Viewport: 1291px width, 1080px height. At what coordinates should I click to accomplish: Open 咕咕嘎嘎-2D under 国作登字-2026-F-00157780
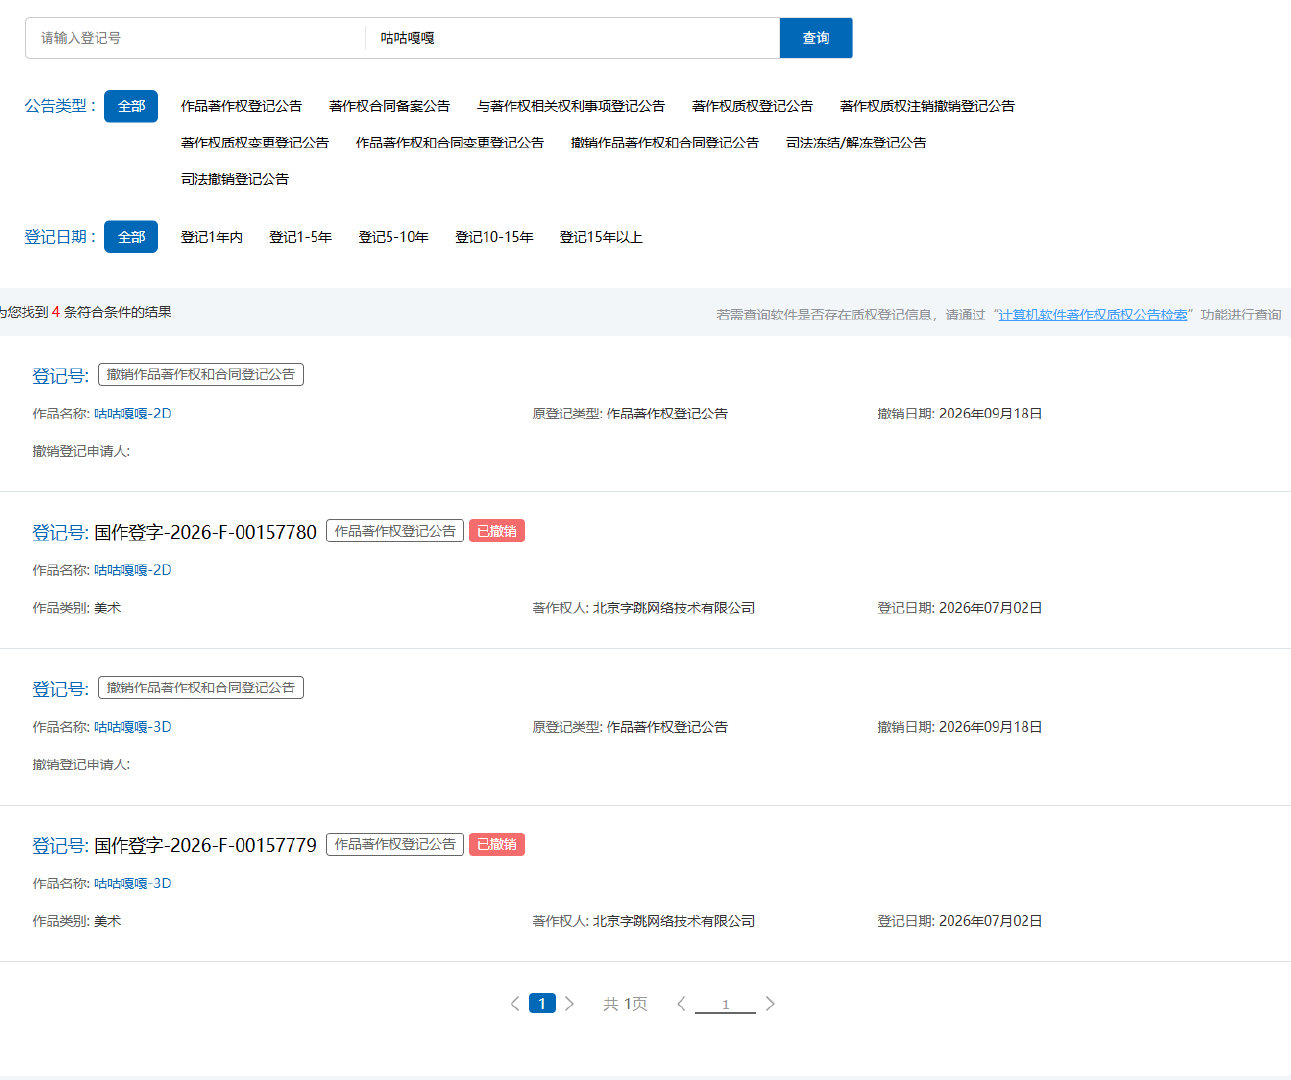pos(133,570)
